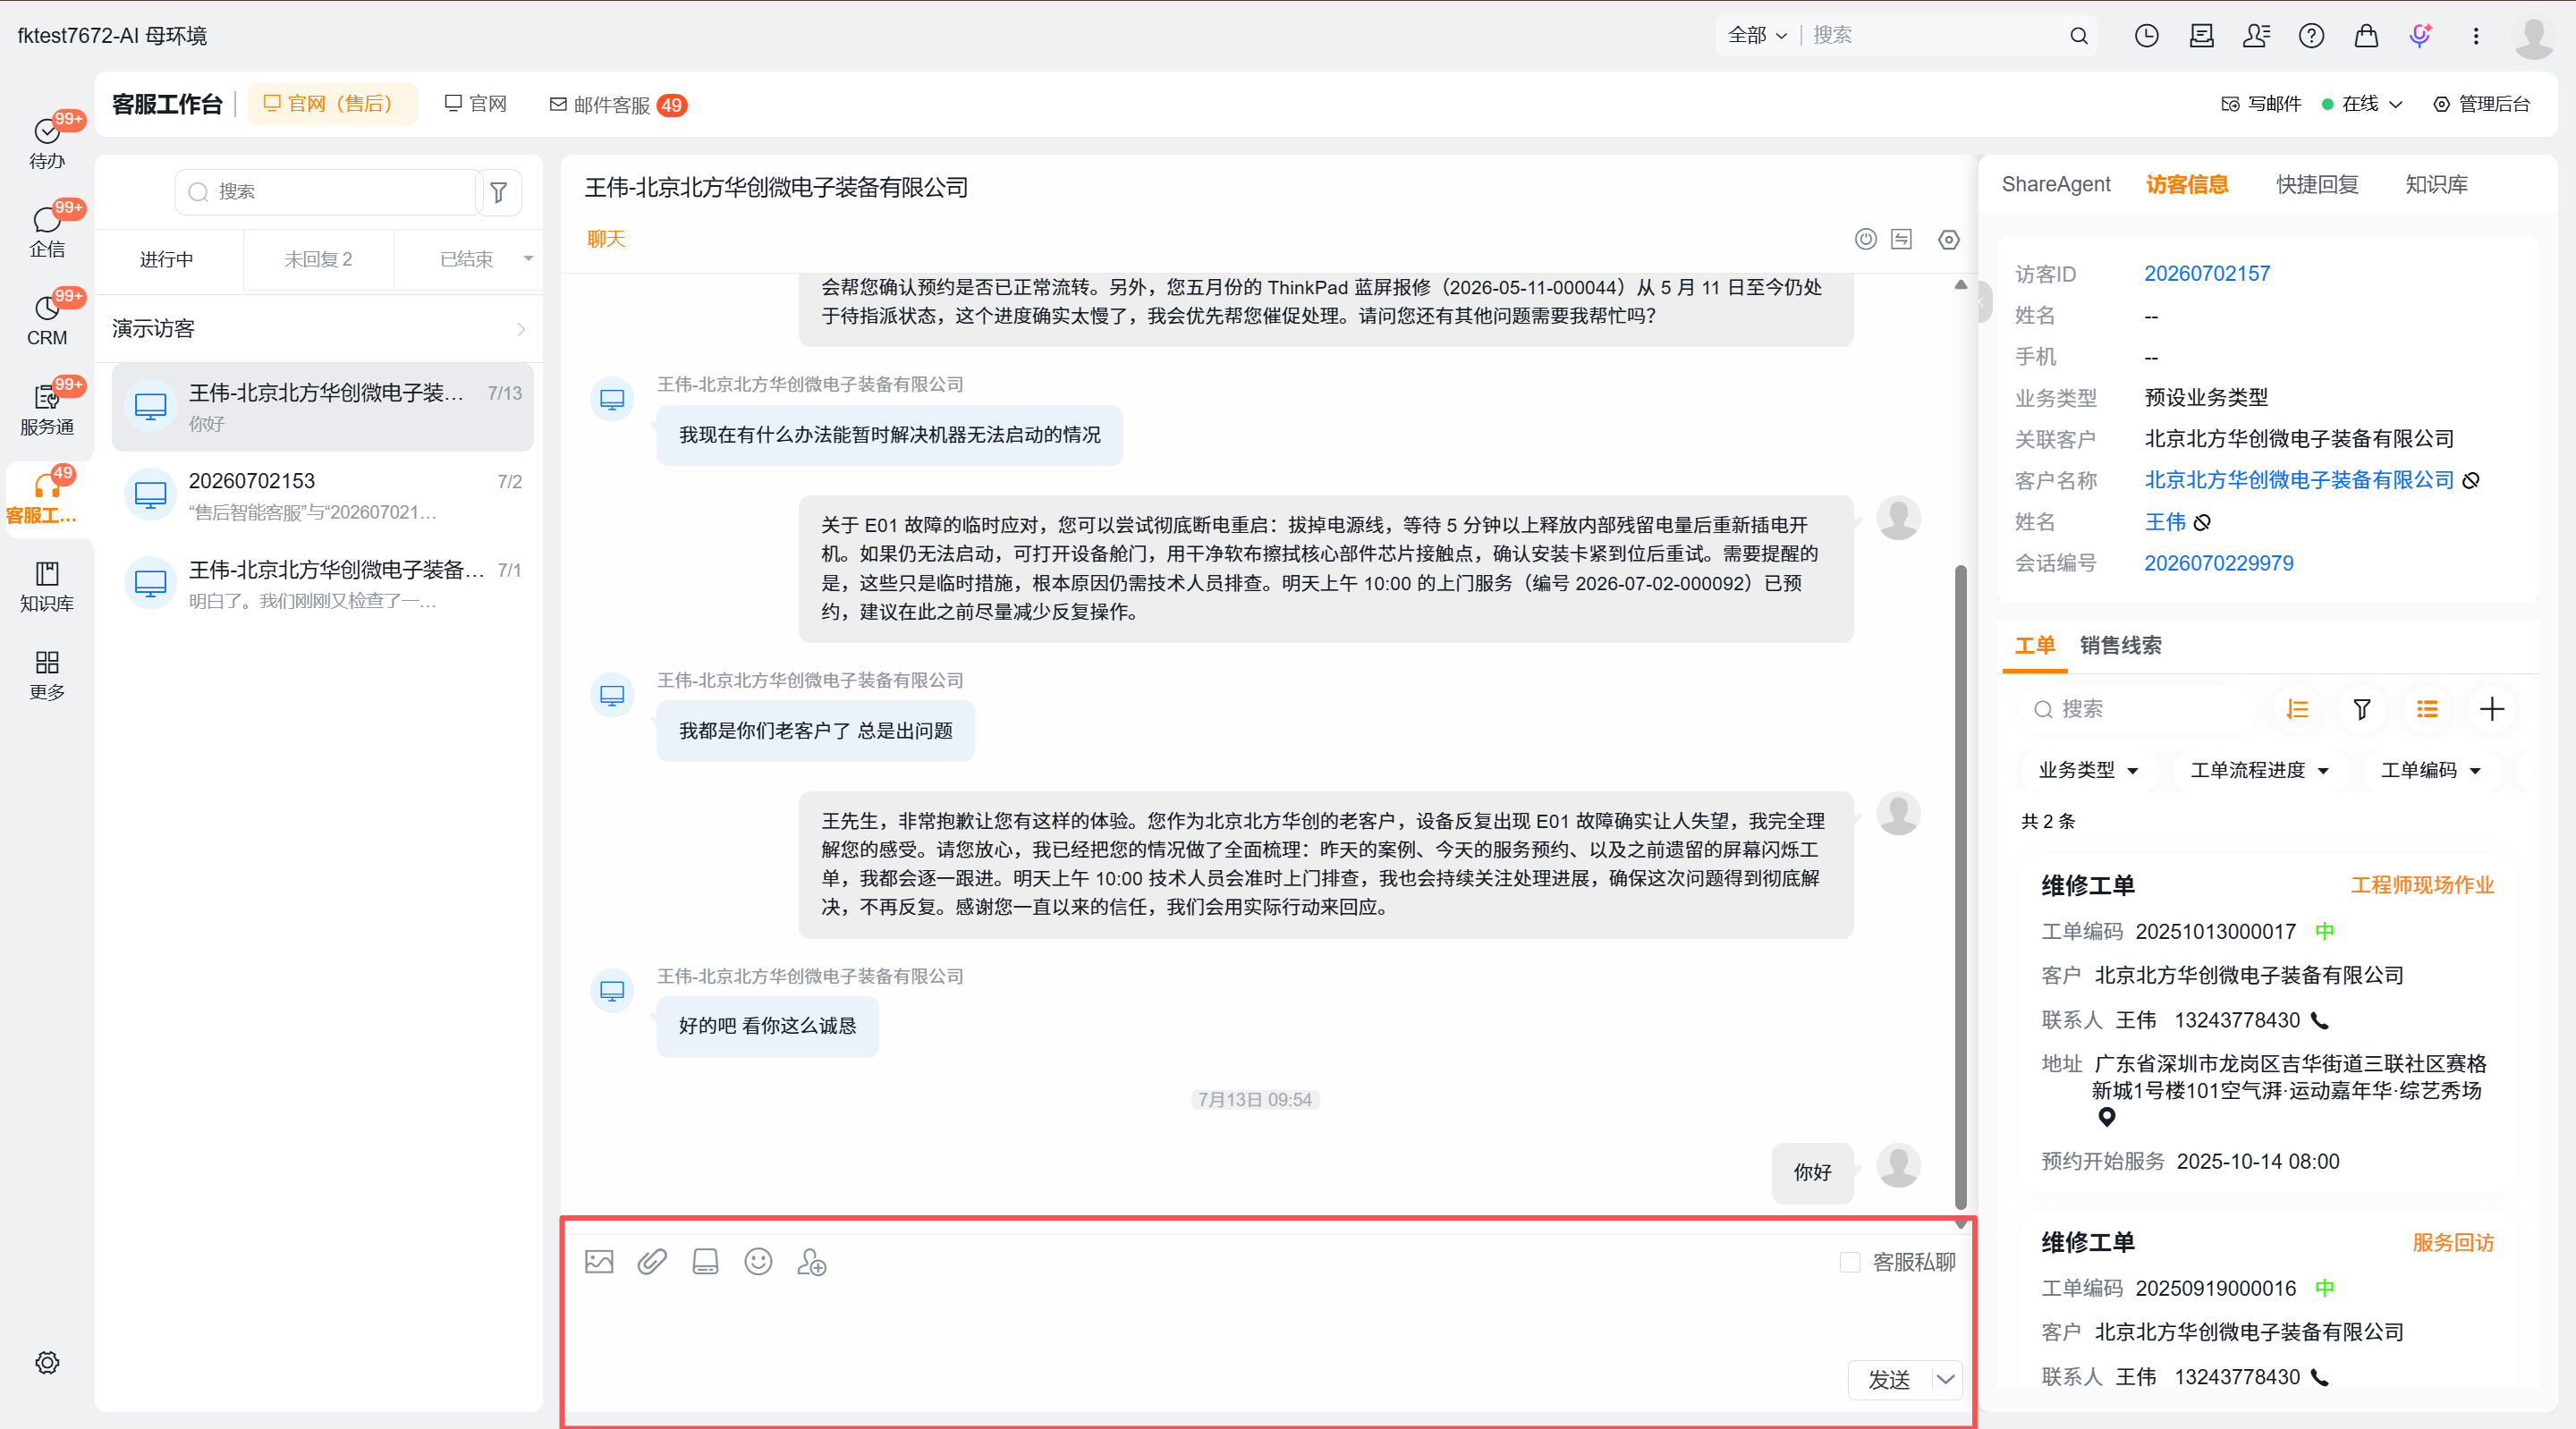Switch work orders to list view icon
The image size is (2576, 1429).
[2427, 709]
